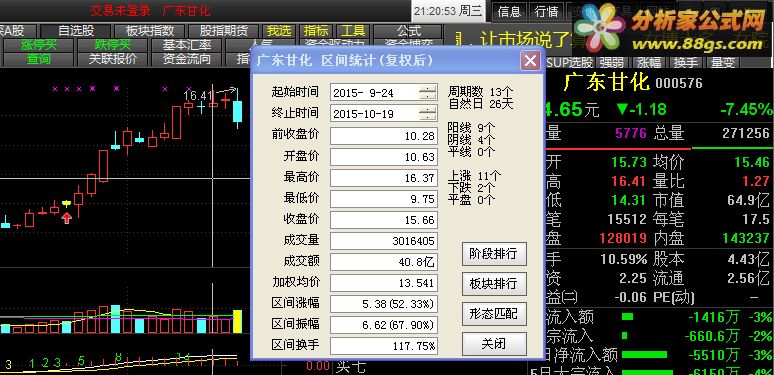Click the 关闭 button in dialog
The width and height of the screenshot is (774, 375).
[494, 344]
